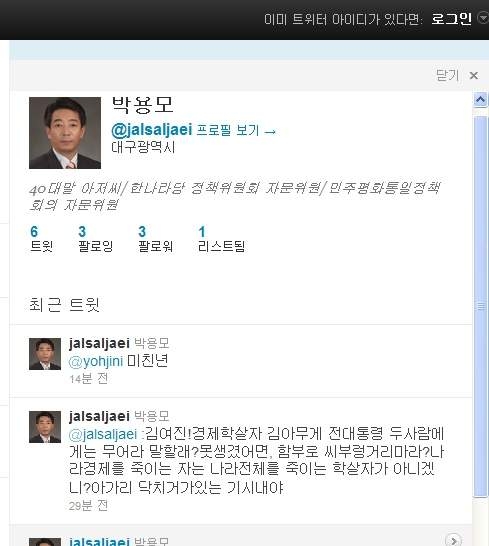Open the 3 팔로잉 count
This screenshot has width=489, height=546.
coord(96,239)
